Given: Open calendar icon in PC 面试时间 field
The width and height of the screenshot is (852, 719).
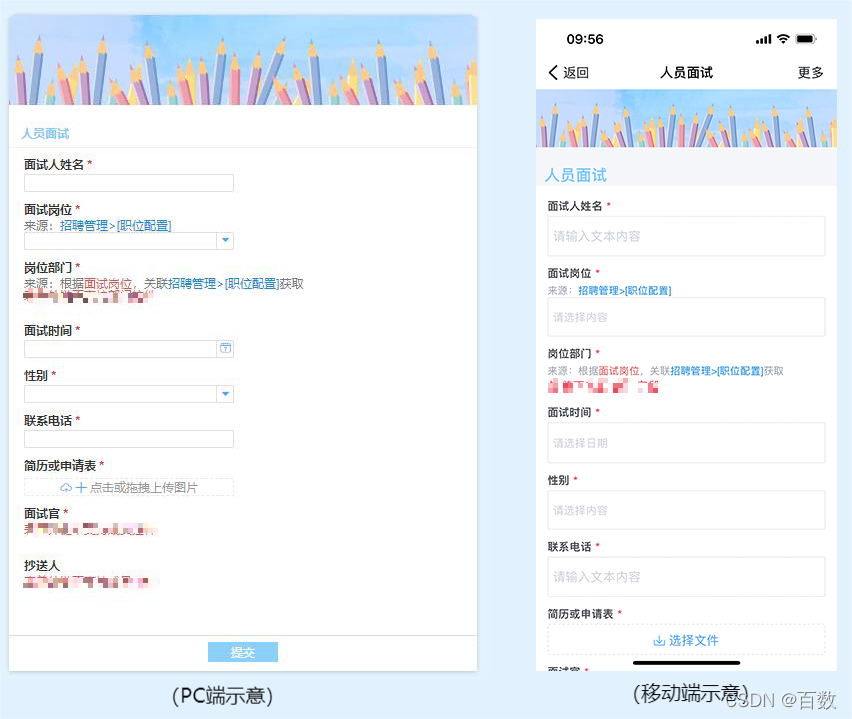Looking at the screenshot, I should pyautogui.click(x=225, y=348).
